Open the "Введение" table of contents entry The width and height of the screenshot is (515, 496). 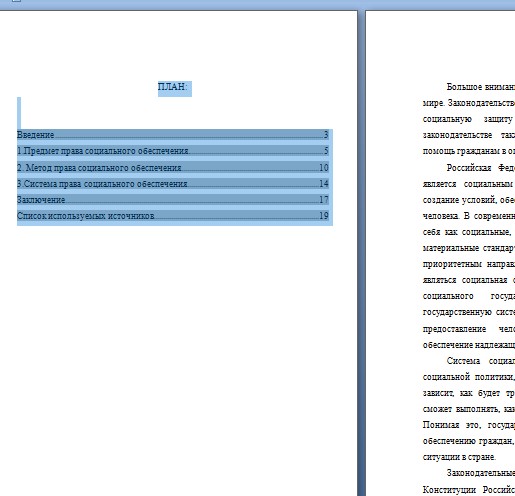(36, 135)
